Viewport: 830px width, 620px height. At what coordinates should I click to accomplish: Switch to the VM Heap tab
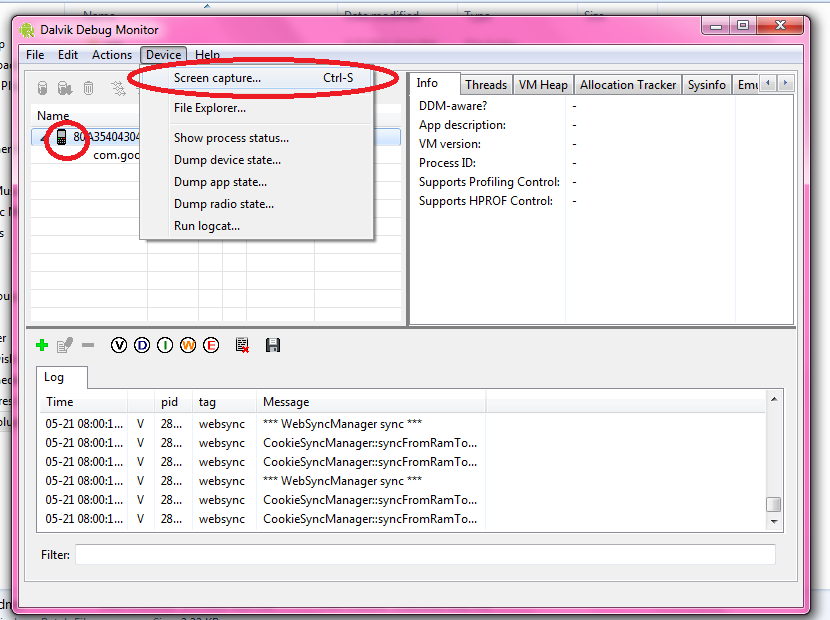pos(543,85)
